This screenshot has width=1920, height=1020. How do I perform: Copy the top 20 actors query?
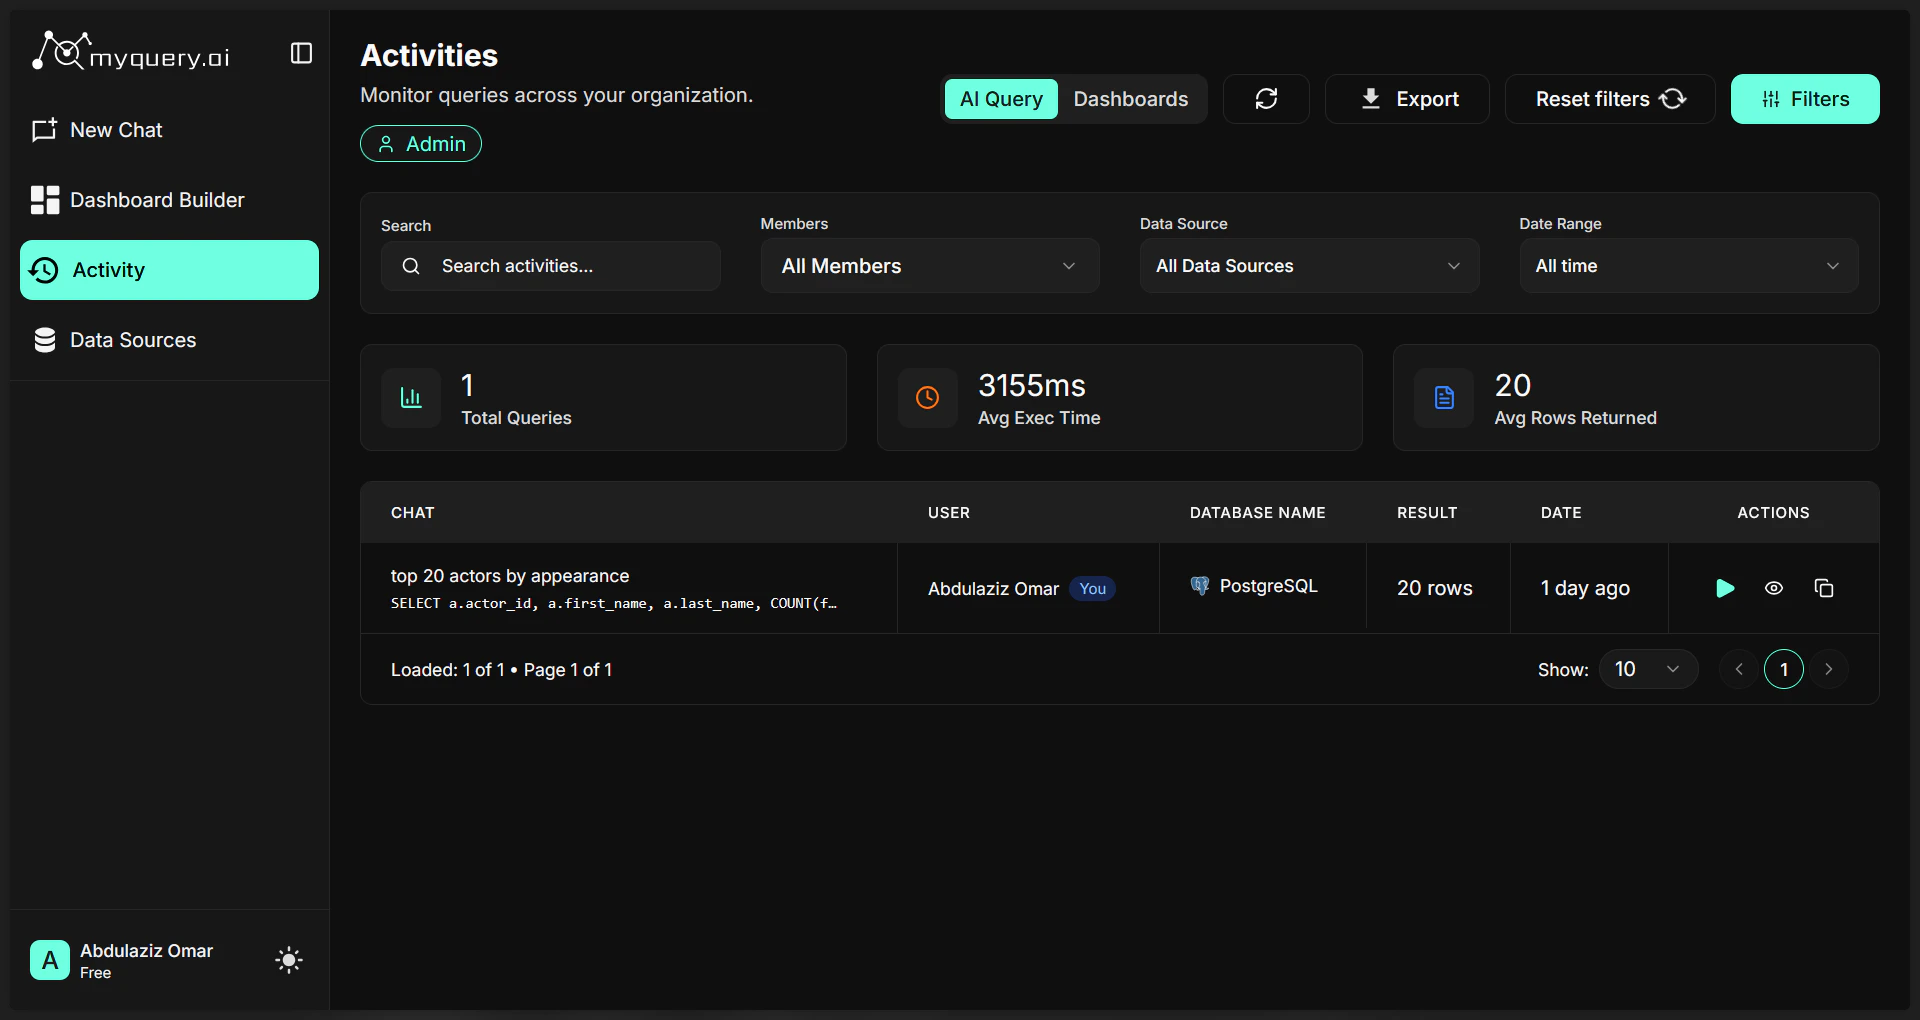point(1824,588)
